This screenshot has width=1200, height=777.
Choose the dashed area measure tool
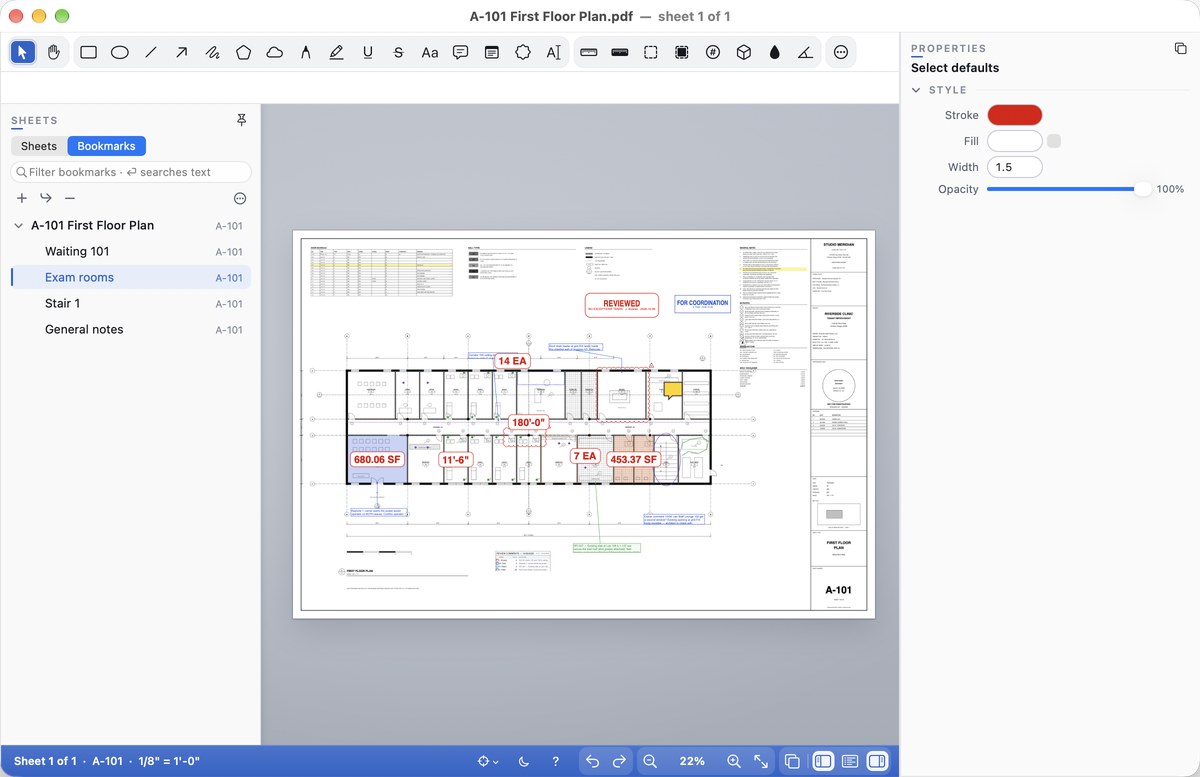coord(651,52)
